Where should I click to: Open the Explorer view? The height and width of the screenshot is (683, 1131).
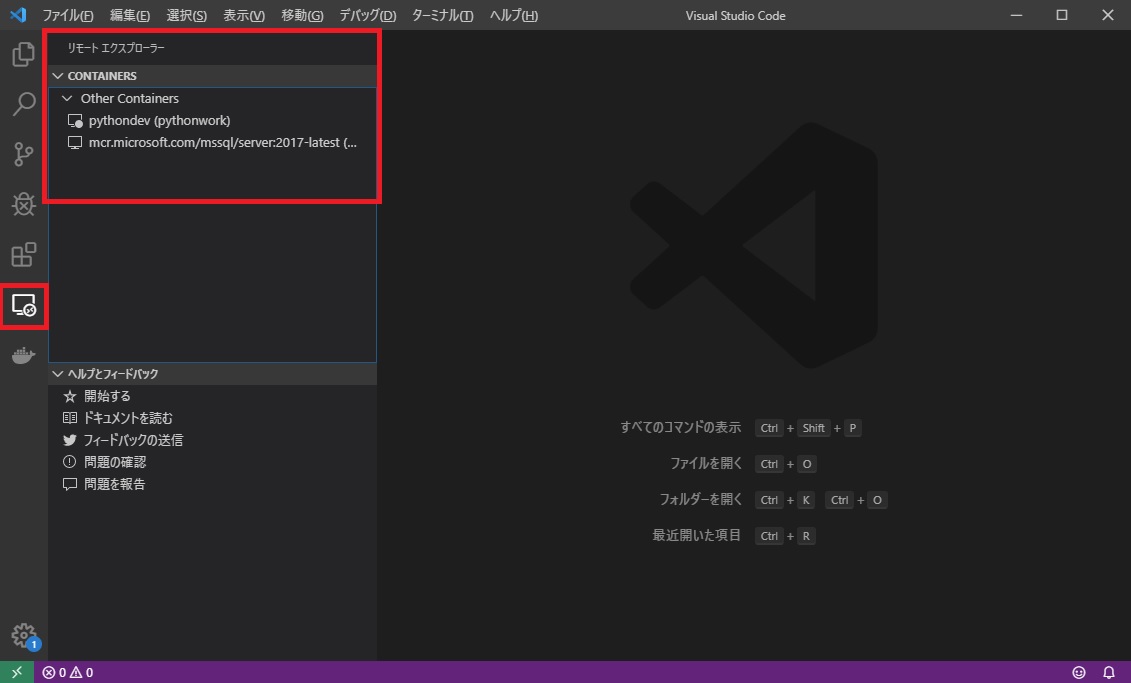click(23, 55)
